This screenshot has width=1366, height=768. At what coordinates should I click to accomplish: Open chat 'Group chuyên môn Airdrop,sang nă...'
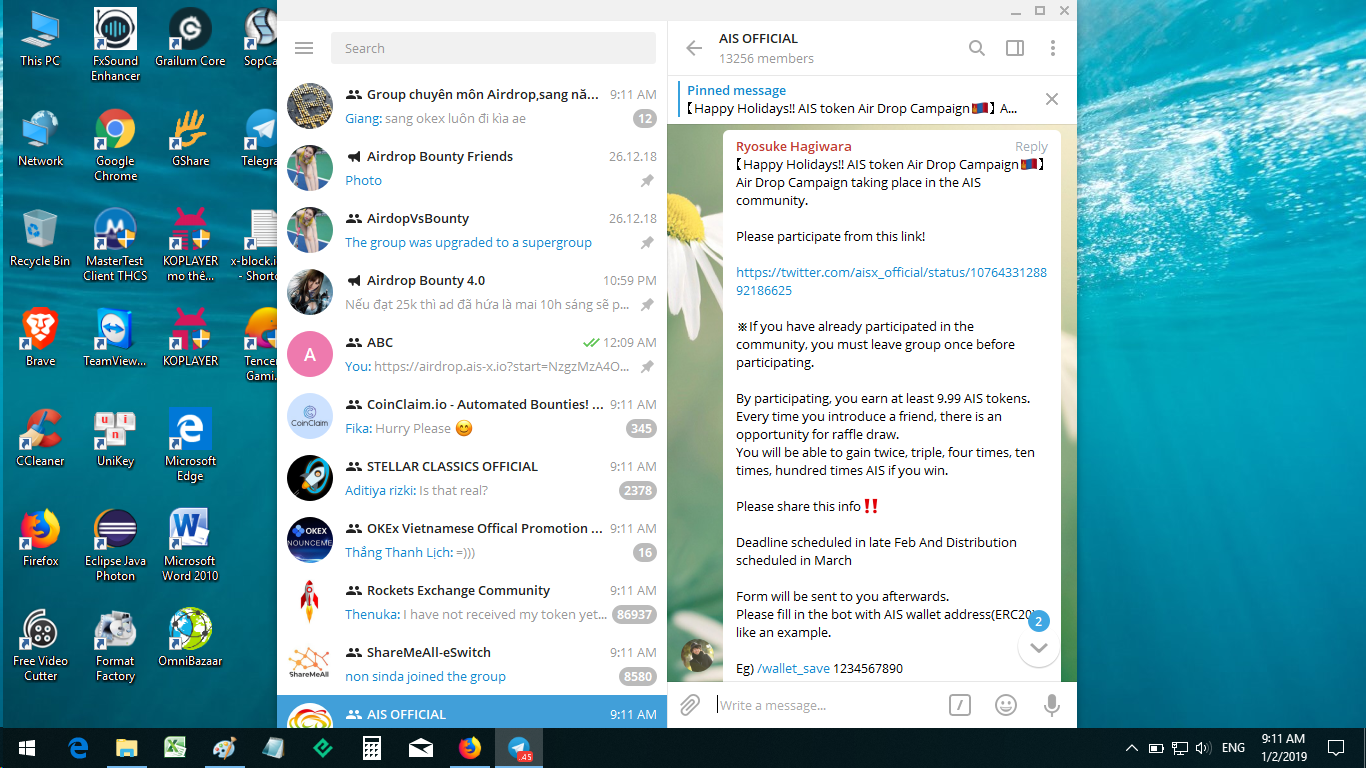click(x=472, y=106)
